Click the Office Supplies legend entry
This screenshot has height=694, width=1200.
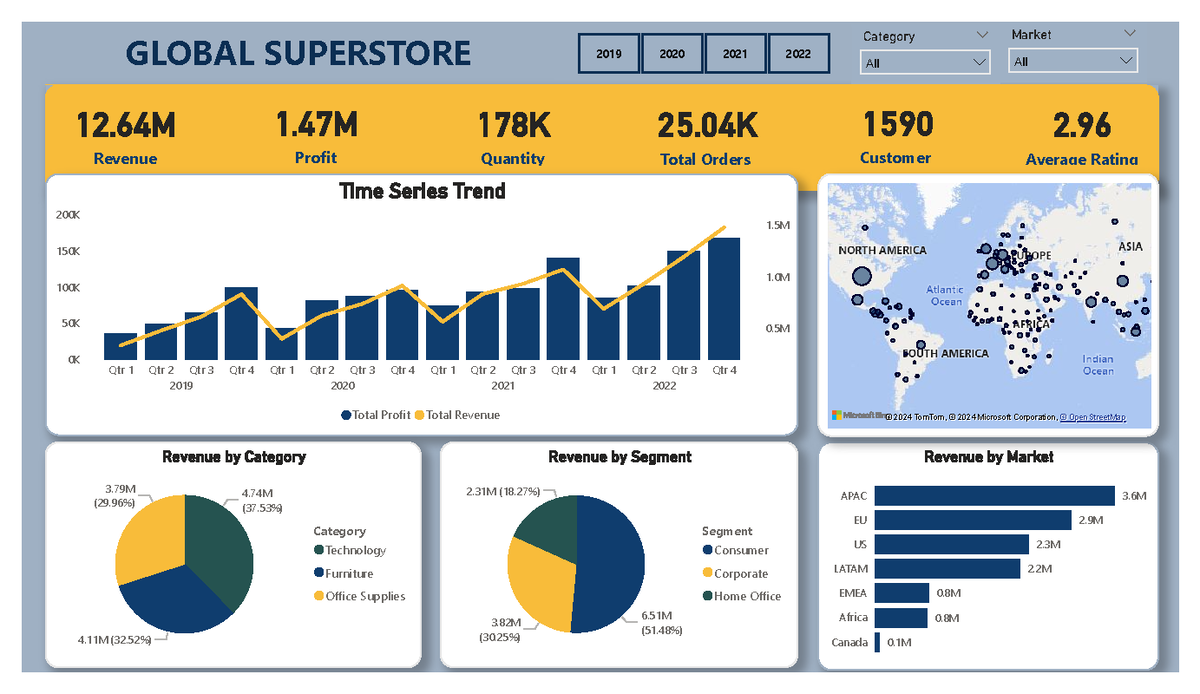click(359, 596)
